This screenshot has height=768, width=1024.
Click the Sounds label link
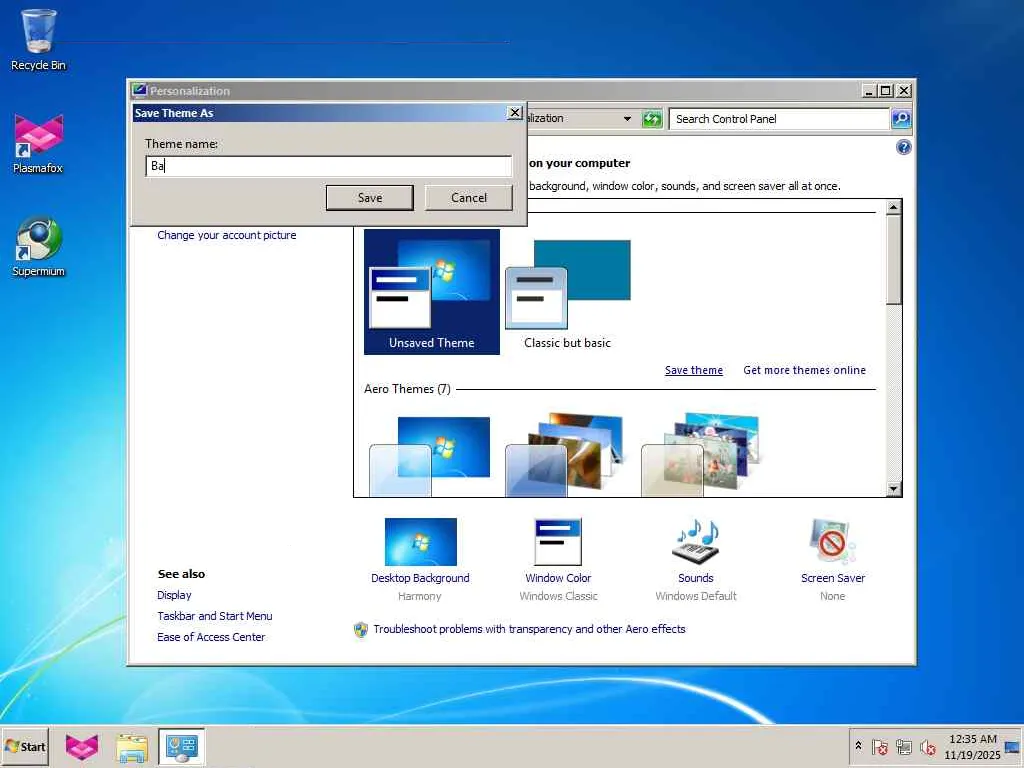(696, 578)
